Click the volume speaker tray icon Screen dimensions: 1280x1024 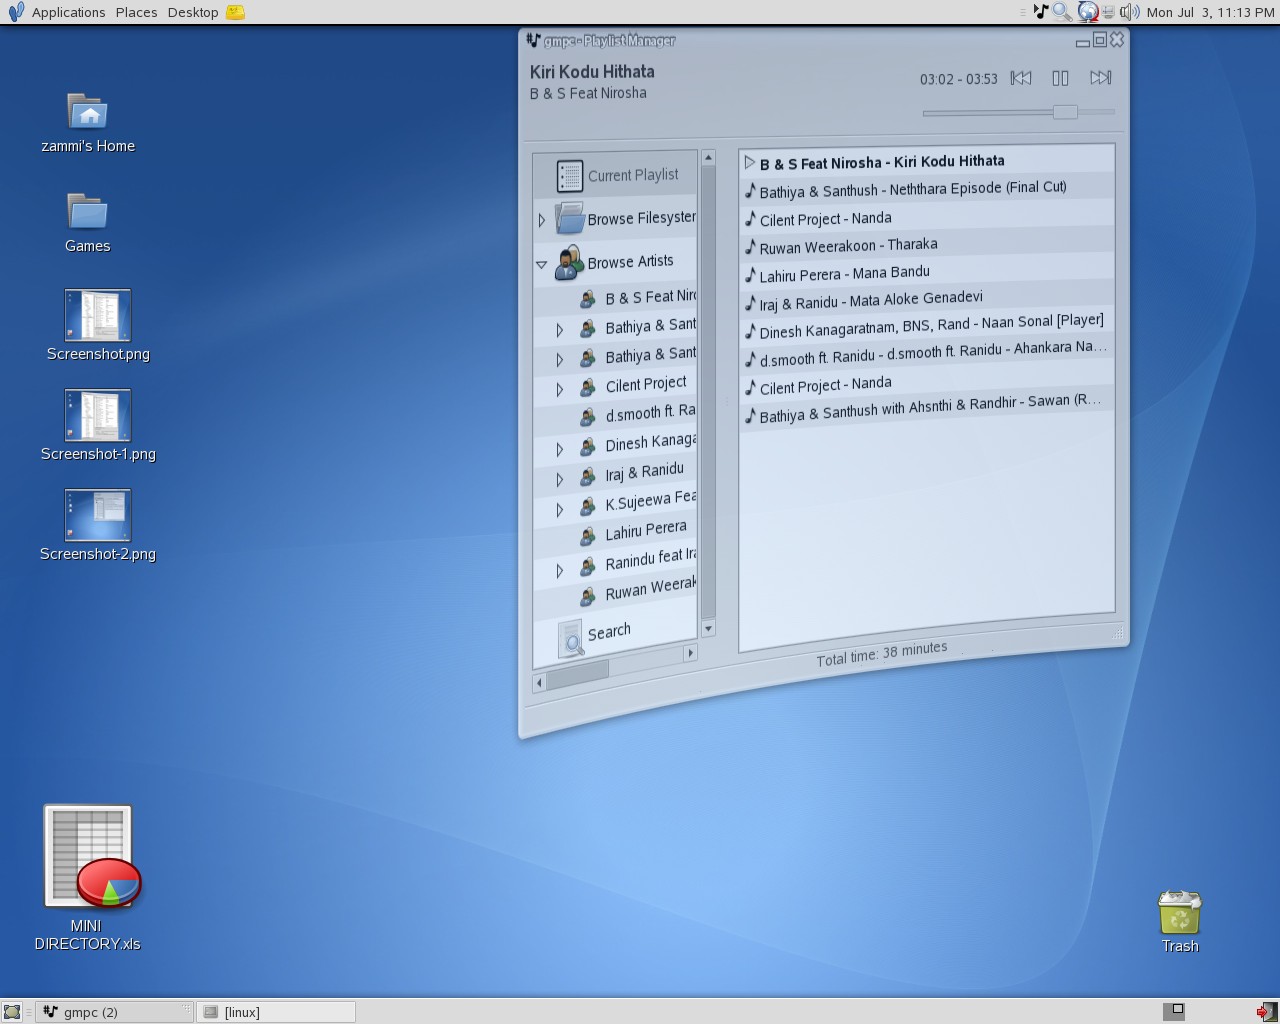pos(1130,12)
